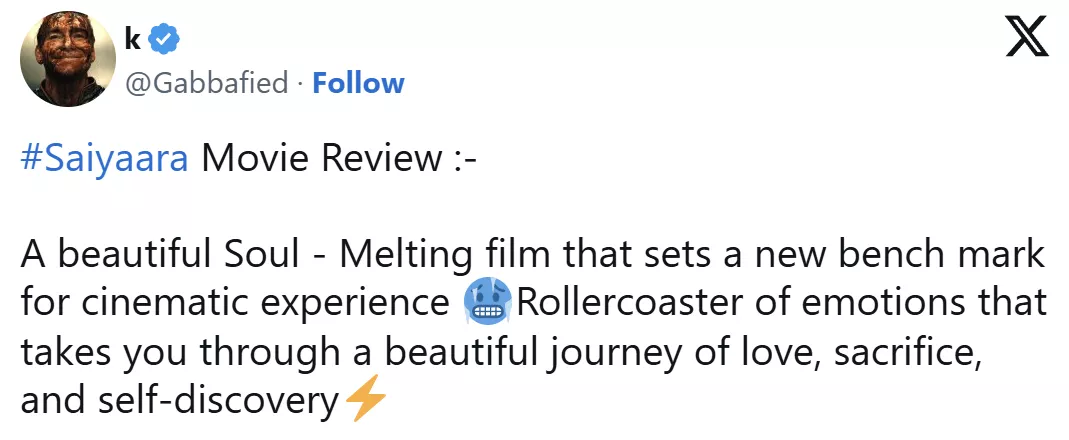The height and width of the screenshot is (440, 1069).
Task: Open the #Saiyaara hashtag
Action: click(x=104, y=159)
